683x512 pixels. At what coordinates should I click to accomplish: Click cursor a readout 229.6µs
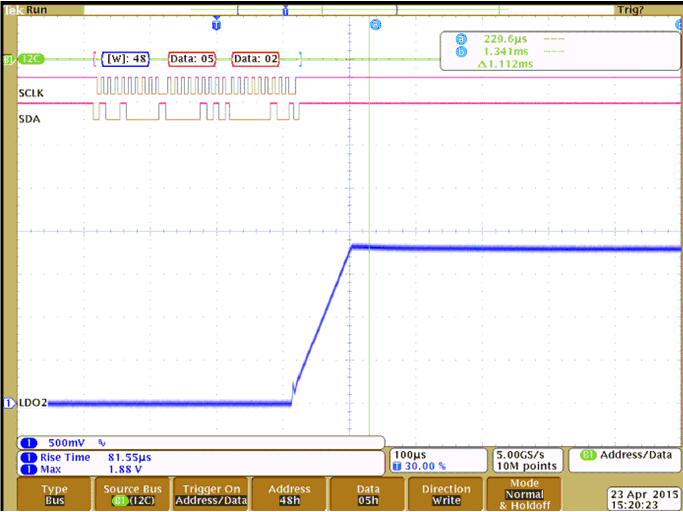click(505, 39)
